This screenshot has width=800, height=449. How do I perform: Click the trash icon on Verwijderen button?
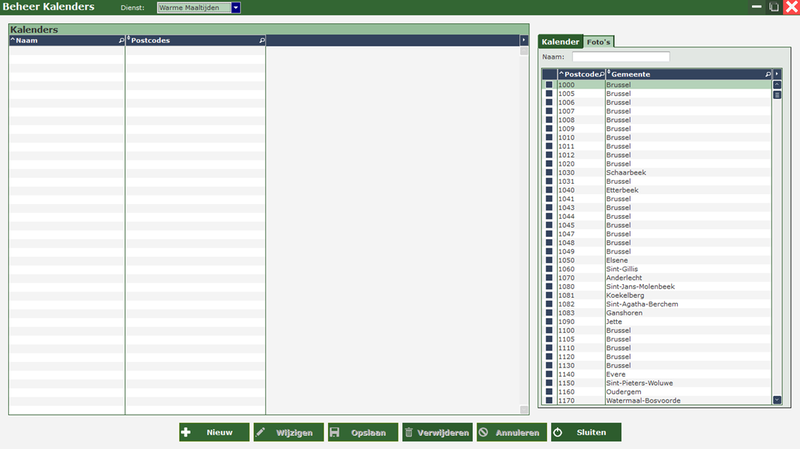click(x=410, y=432)
